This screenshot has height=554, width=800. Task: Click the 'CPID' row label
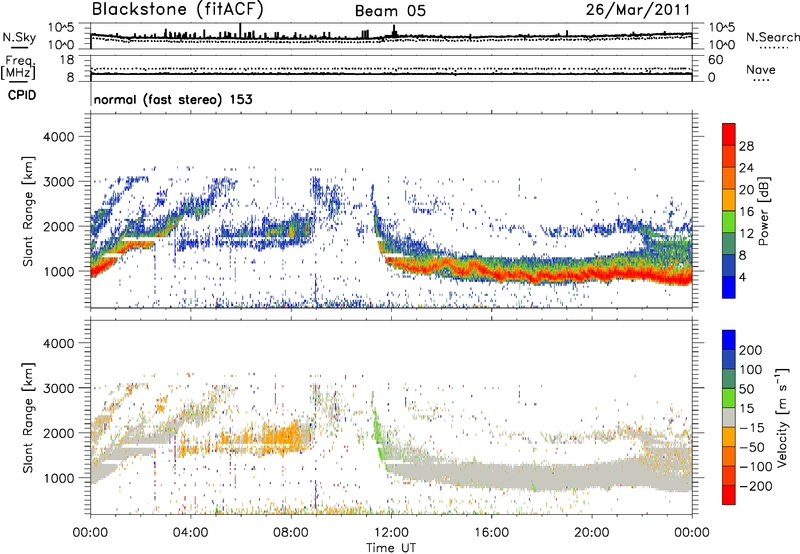click(22, 95)
